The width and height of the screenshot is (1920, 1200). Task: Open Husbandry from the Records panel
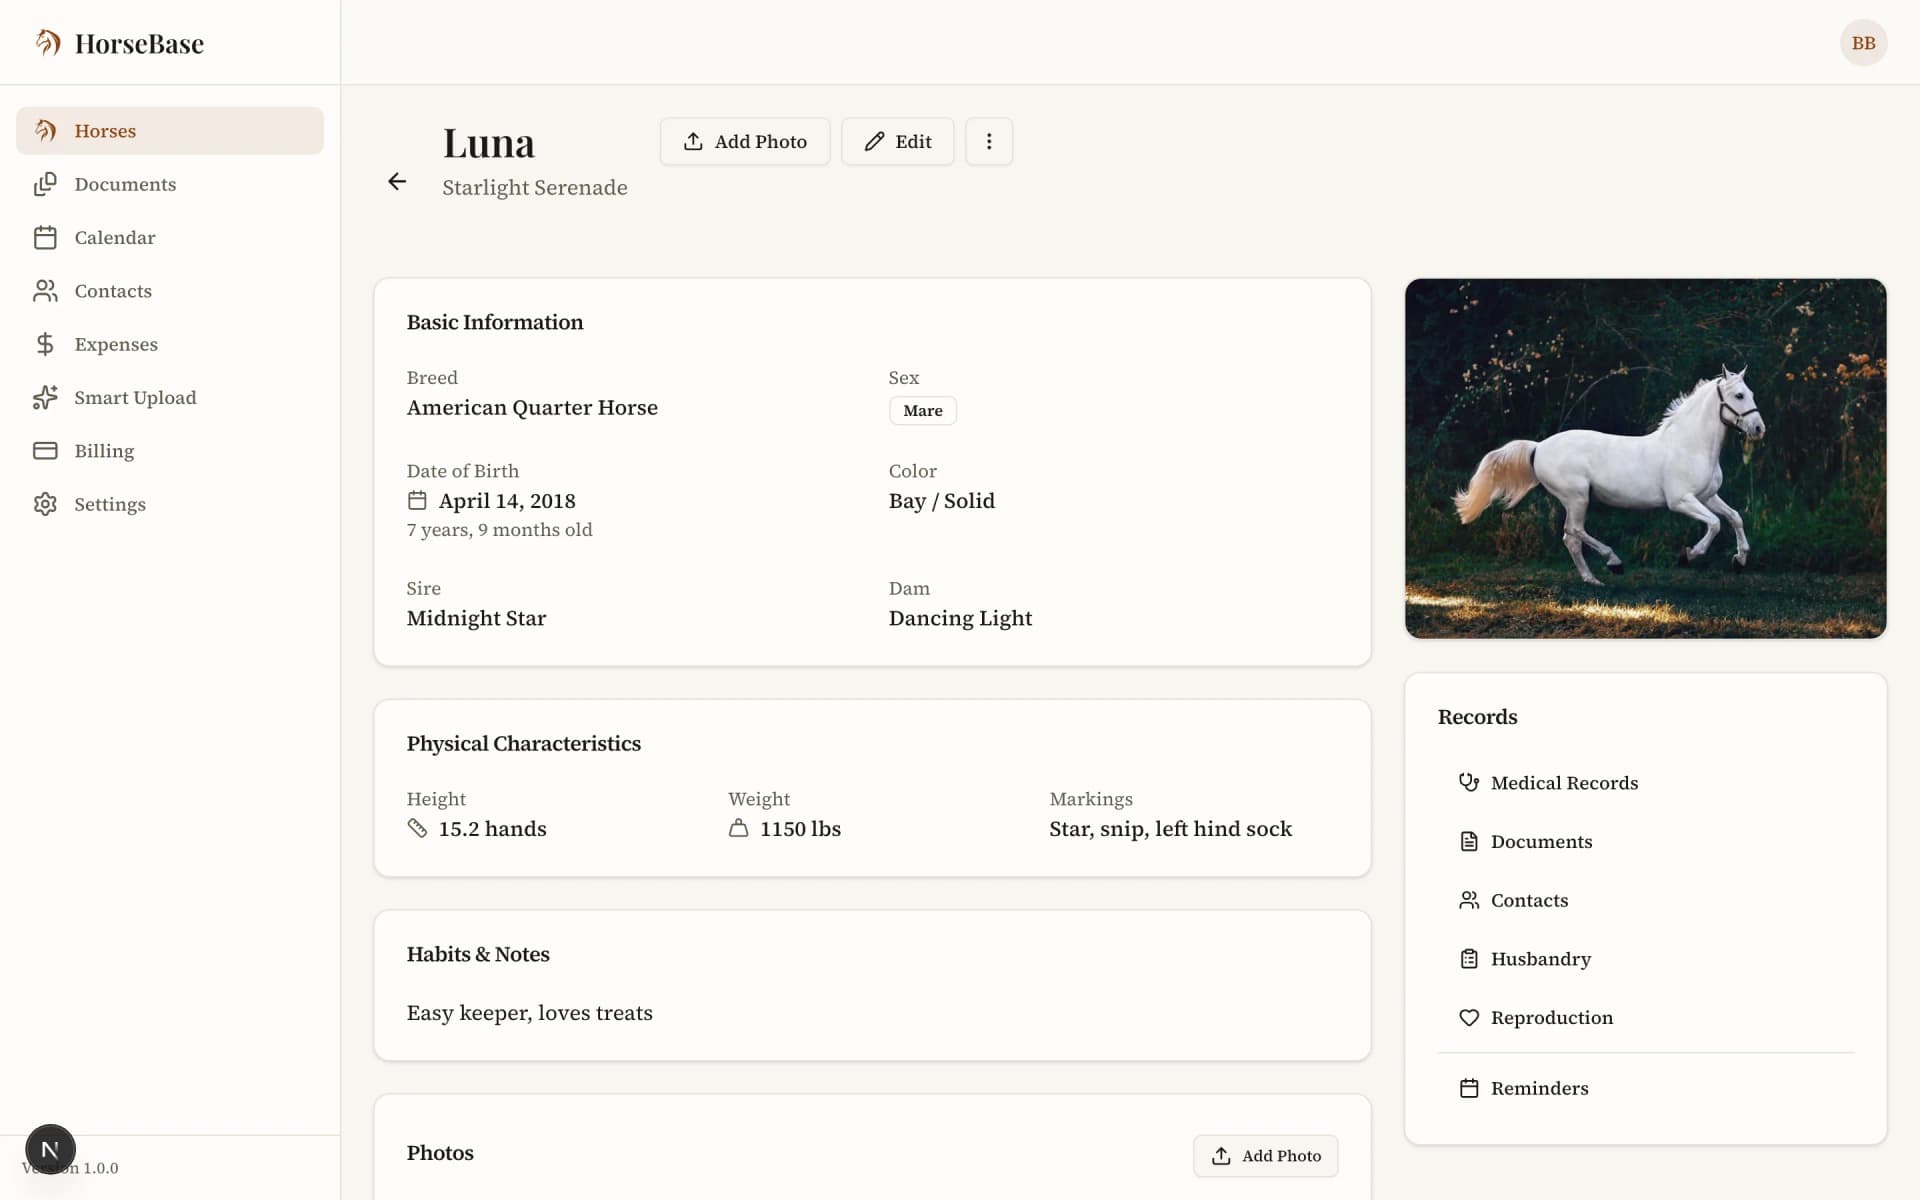1540,958
